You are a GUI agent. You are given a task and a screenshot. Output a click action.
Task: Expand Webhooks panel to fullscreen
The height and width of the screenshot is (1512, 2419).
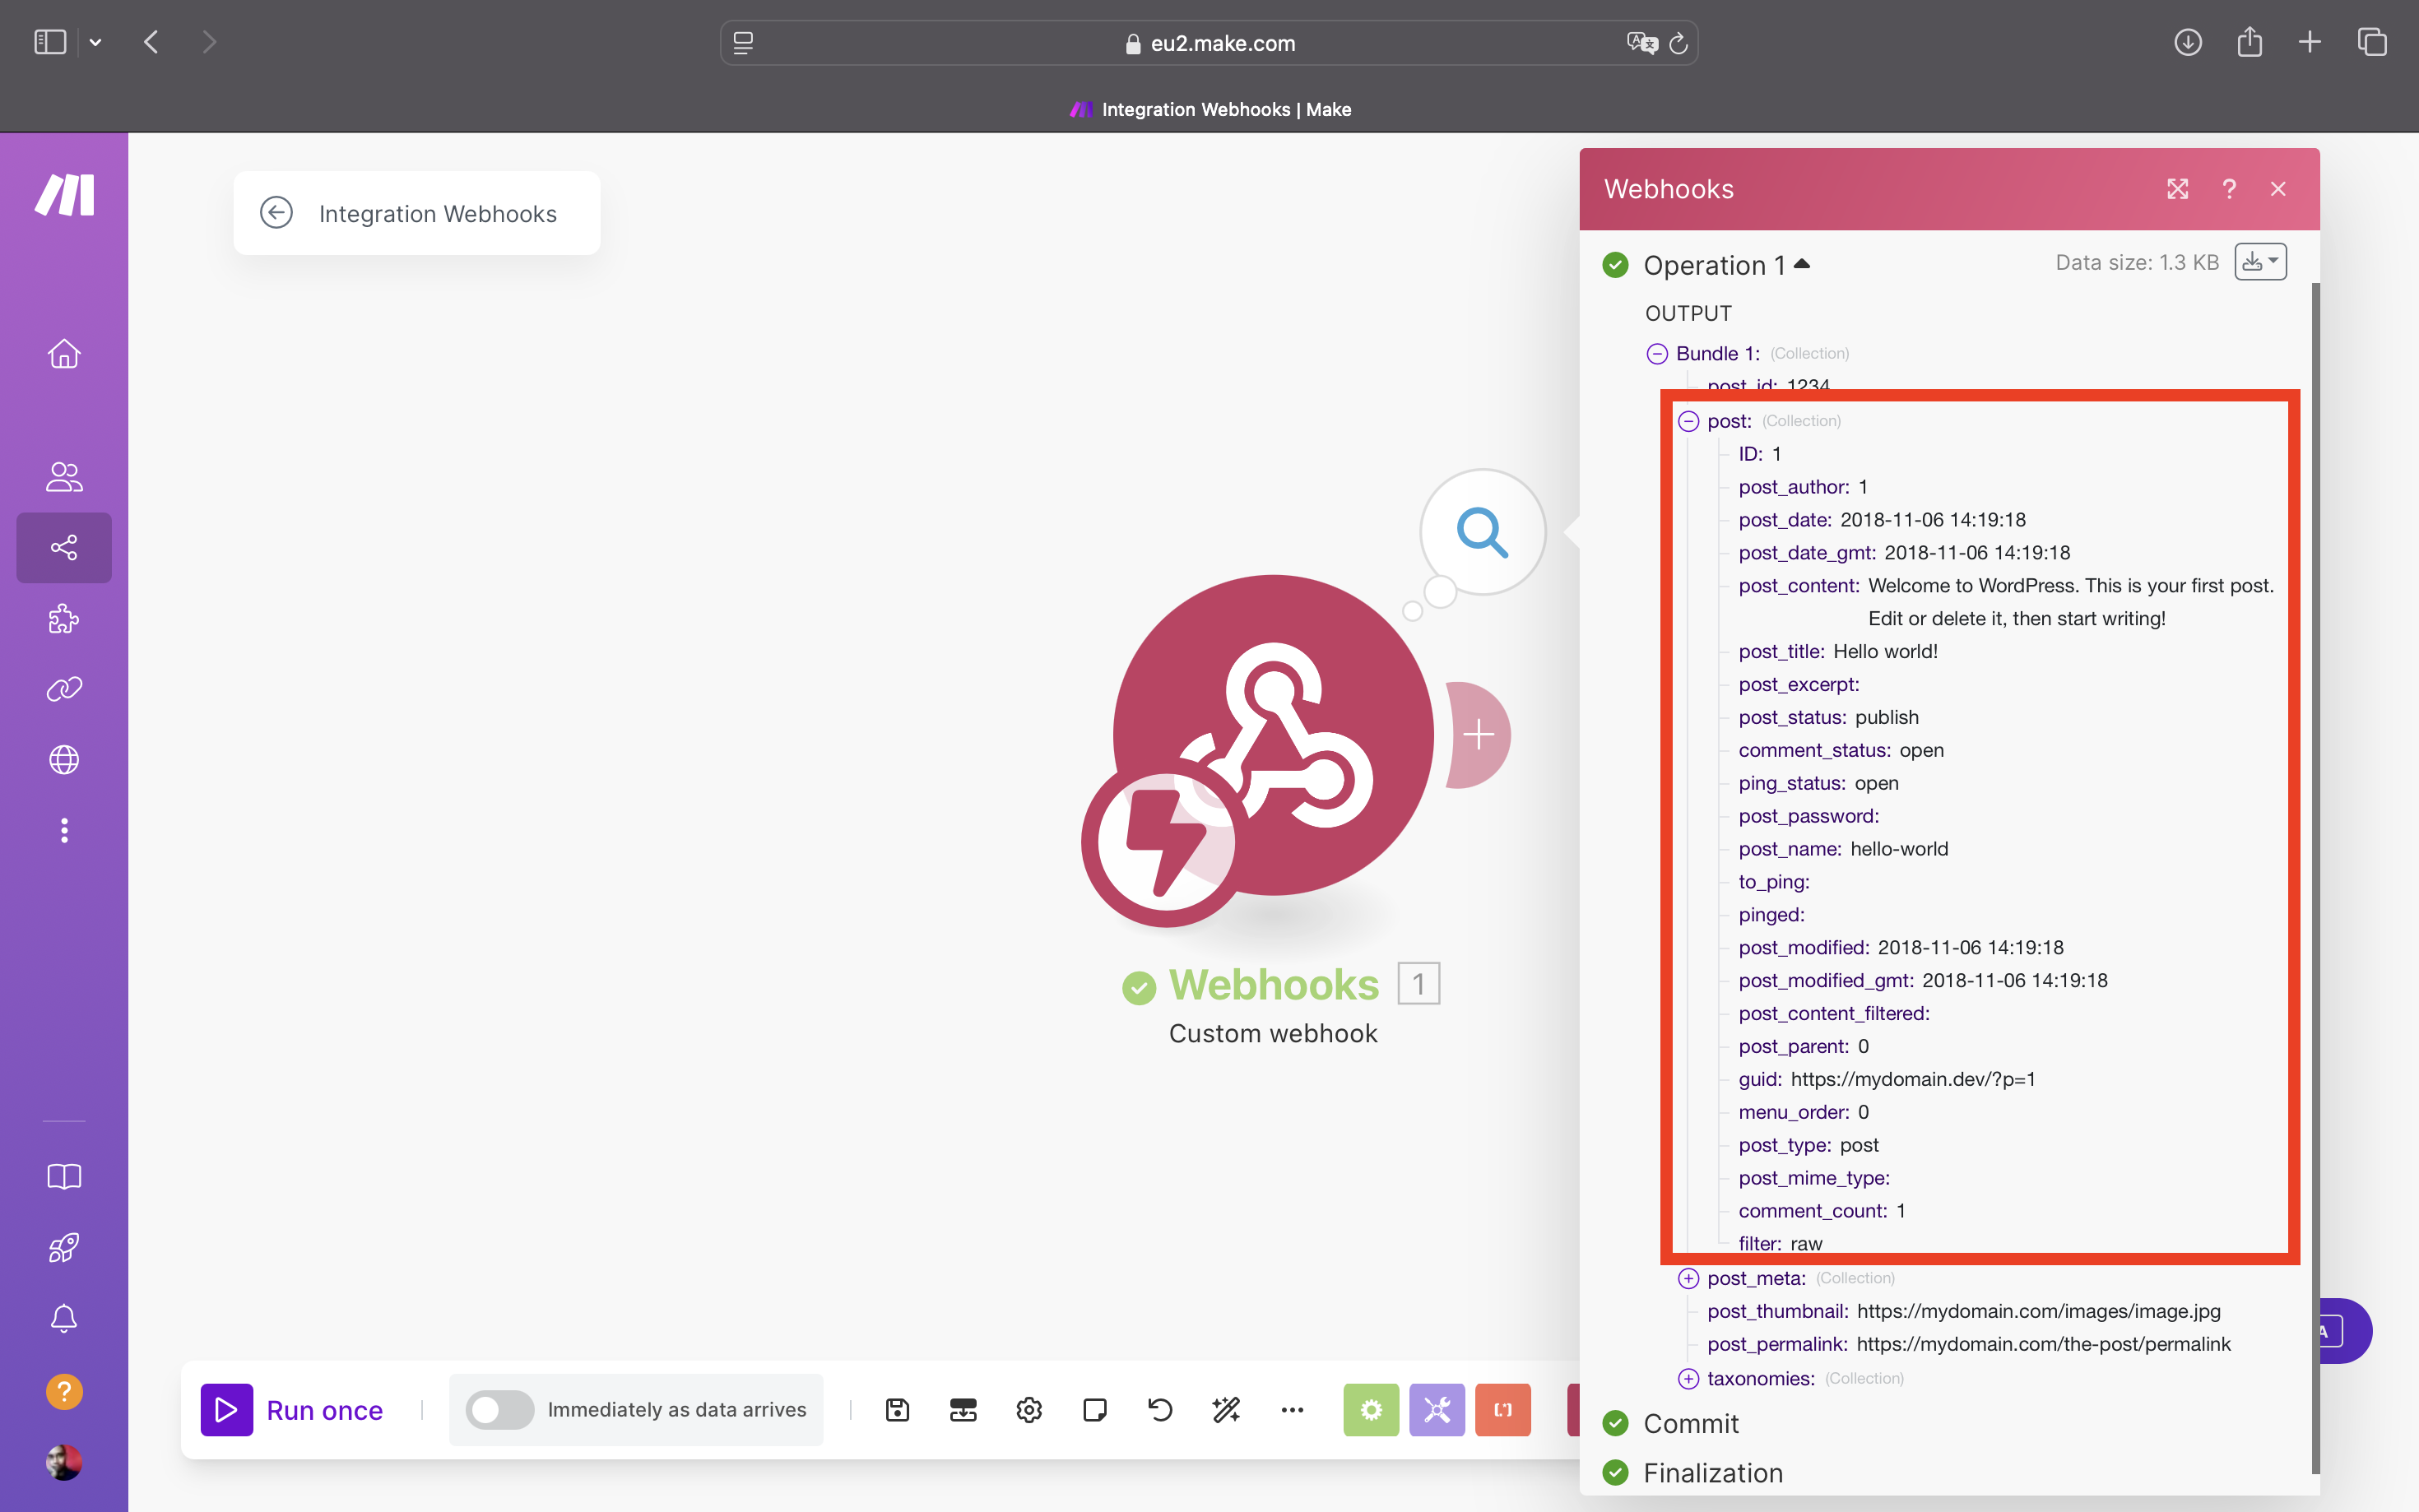tap(2178, 189)
